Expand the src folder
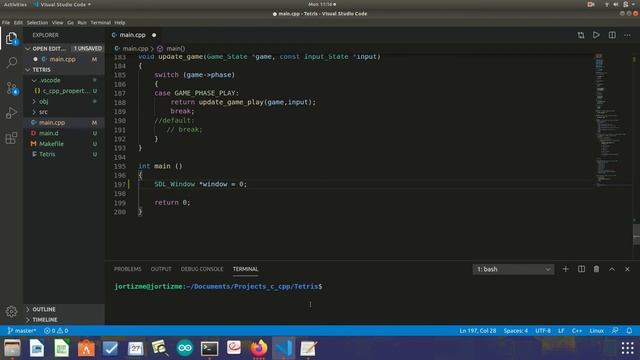640x360 pixels. point(34,112)
